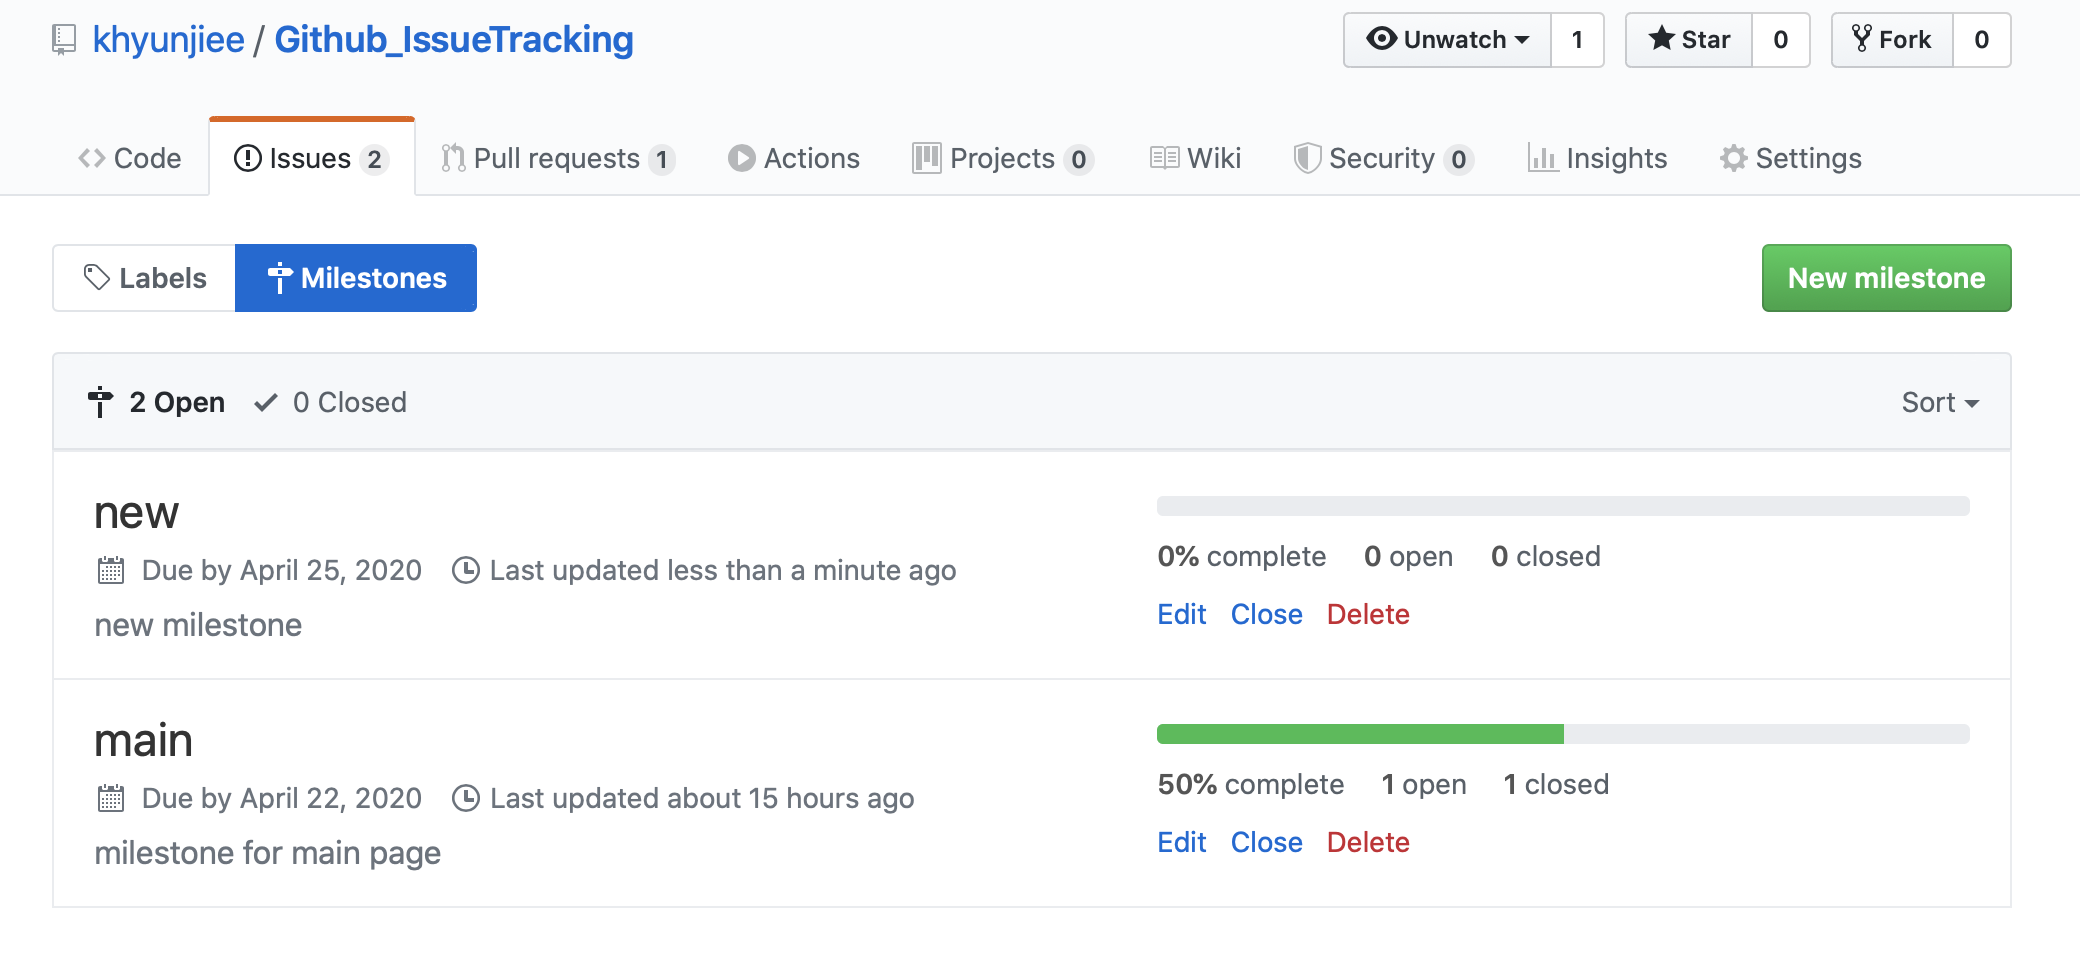Viewport: 2080px width, 956px height.
Task: Open the 'main' milestone title
Action: (x=143, y=741)
